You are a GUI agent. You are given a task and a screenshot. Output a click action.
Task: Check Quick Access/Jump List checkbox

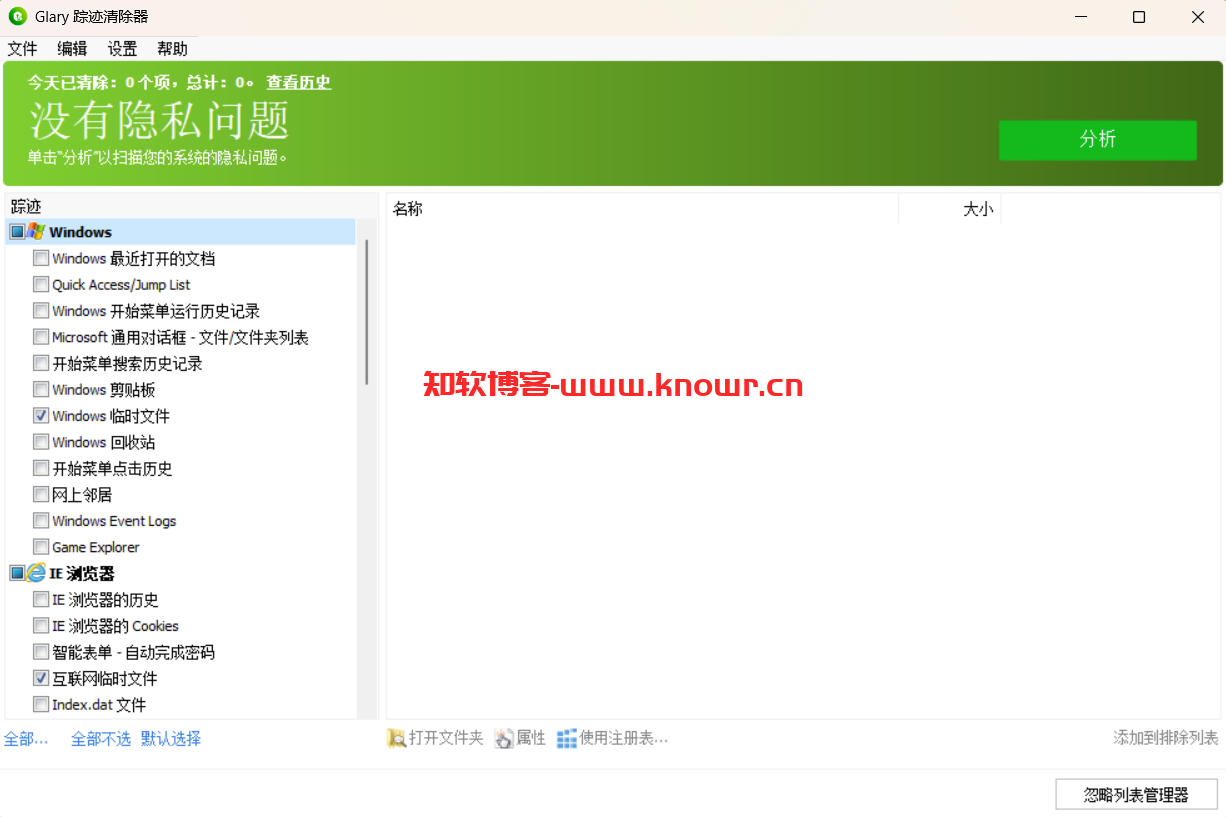click(41, 284)
